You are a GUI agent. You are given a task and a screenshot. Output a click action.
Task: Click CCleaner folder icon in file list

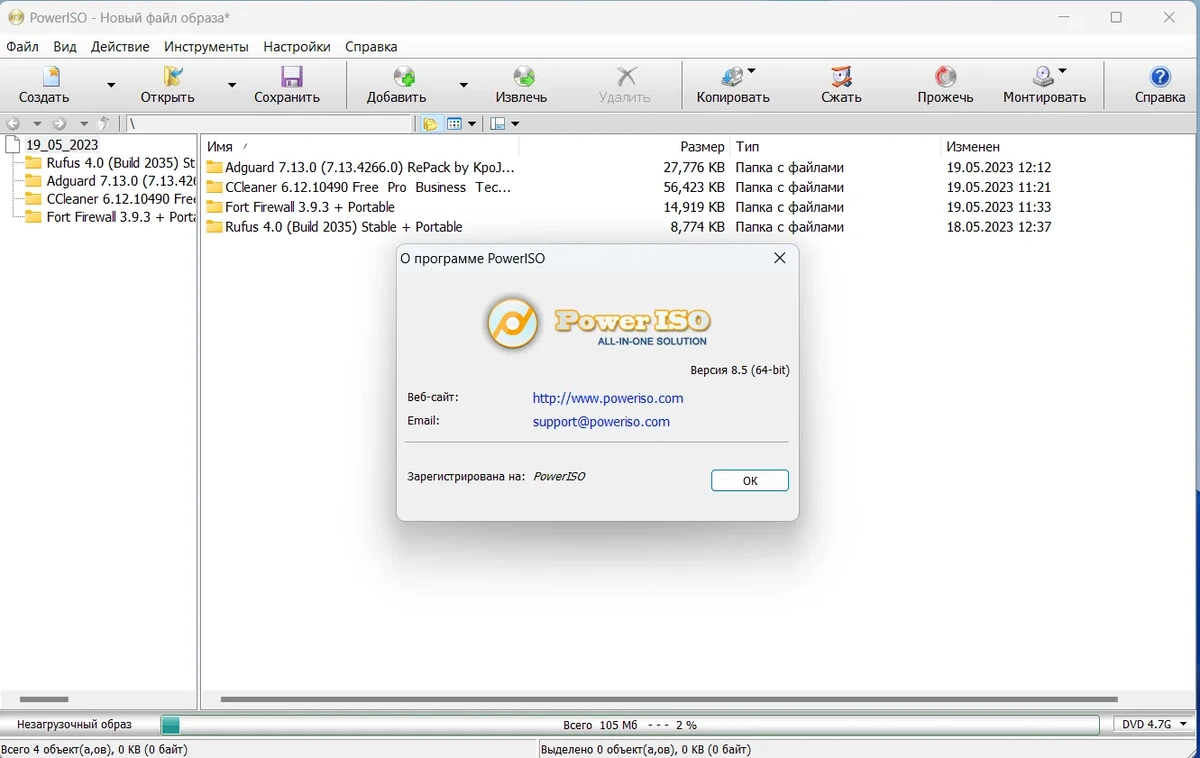[x=214, y=188]
